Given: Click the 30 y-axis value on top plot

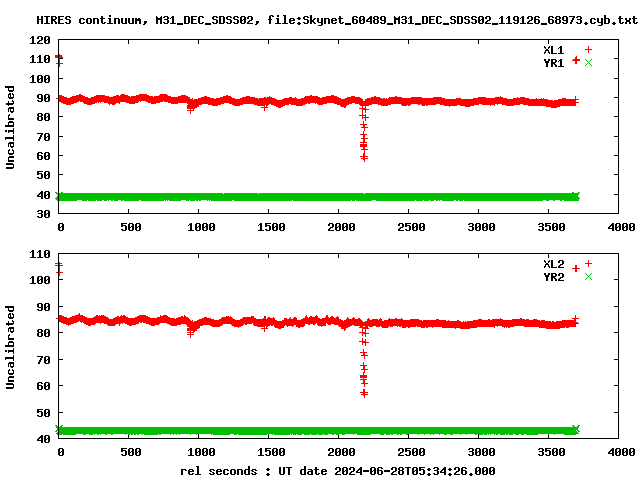Looking at the screenshot, I should click(43, 213).
